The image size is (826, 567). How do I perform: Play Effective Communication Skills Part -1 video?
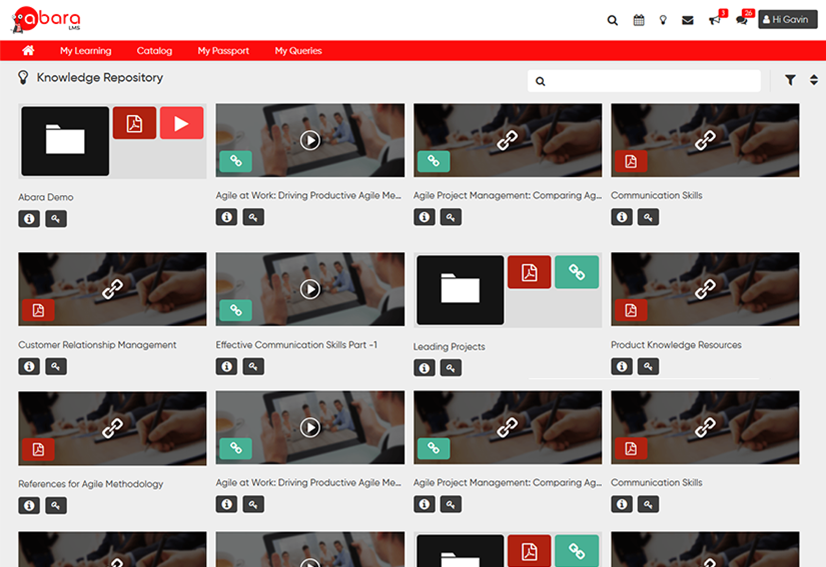(310, 289)
